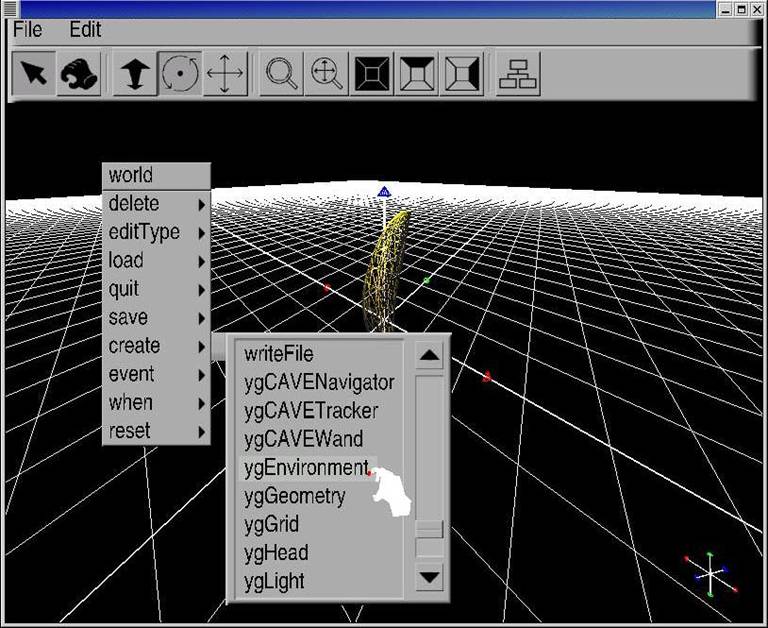Select the hand grab tool
768x628 pixels.
78,73
